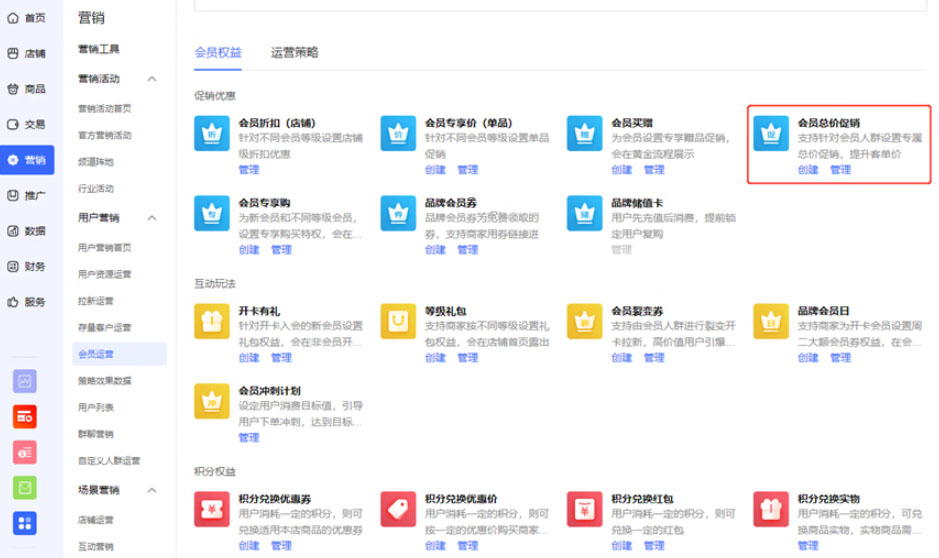The image size is (939, 558).
Task: Open 行业活动 submenu item
Action: click(x=96, y=189)
